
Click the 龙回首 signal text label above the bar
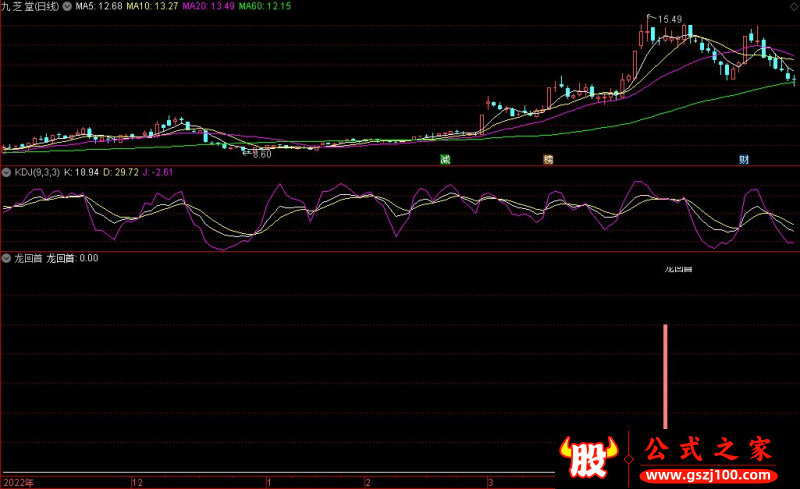pyautogui.click(x=679, y=269)
